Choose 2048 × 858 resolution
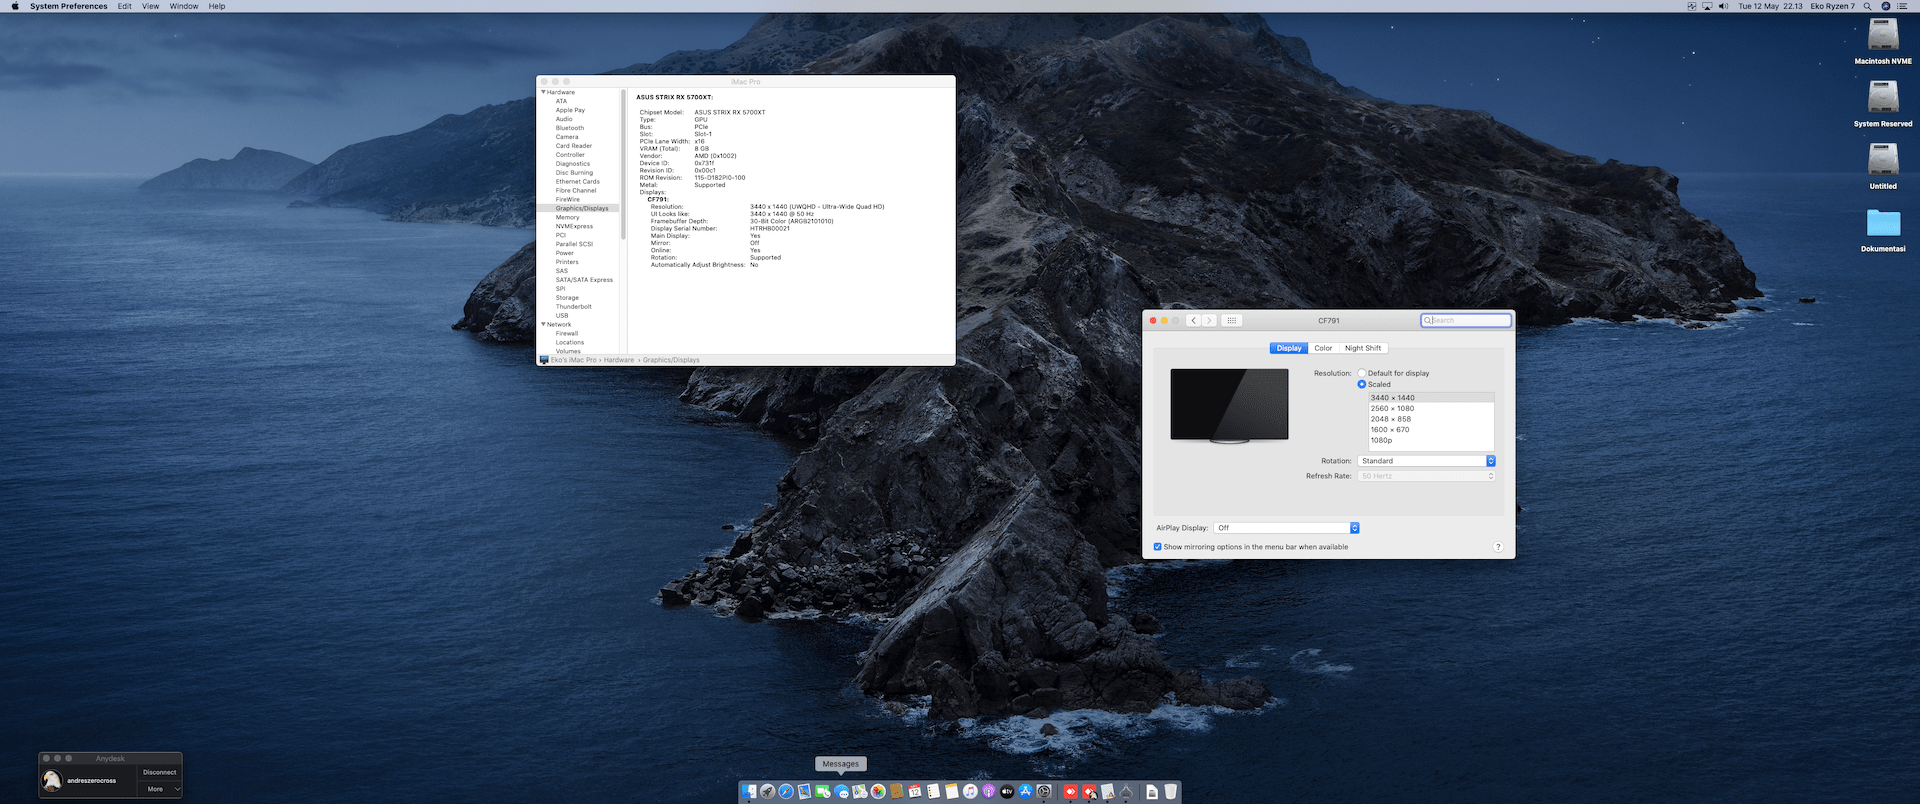Viewport: 1920px width, 804px height. 1431,419
